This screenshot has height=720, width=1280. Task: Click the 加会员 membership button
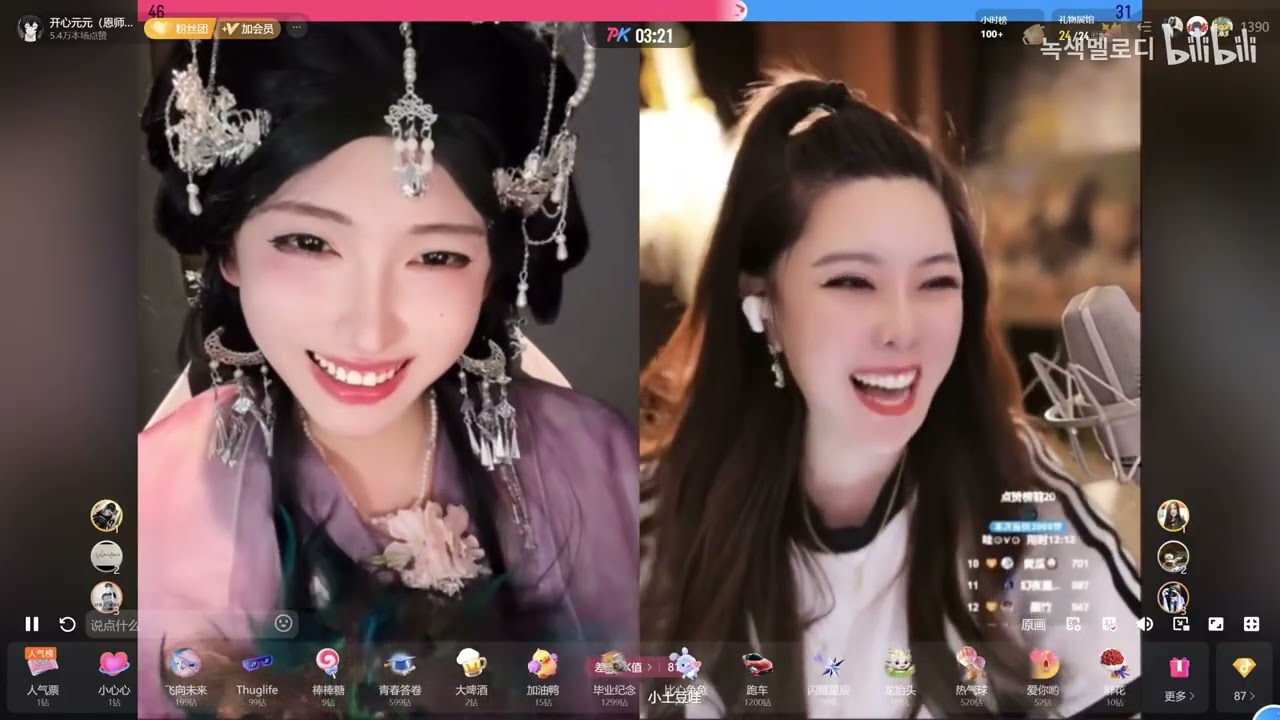click(250, 29)
